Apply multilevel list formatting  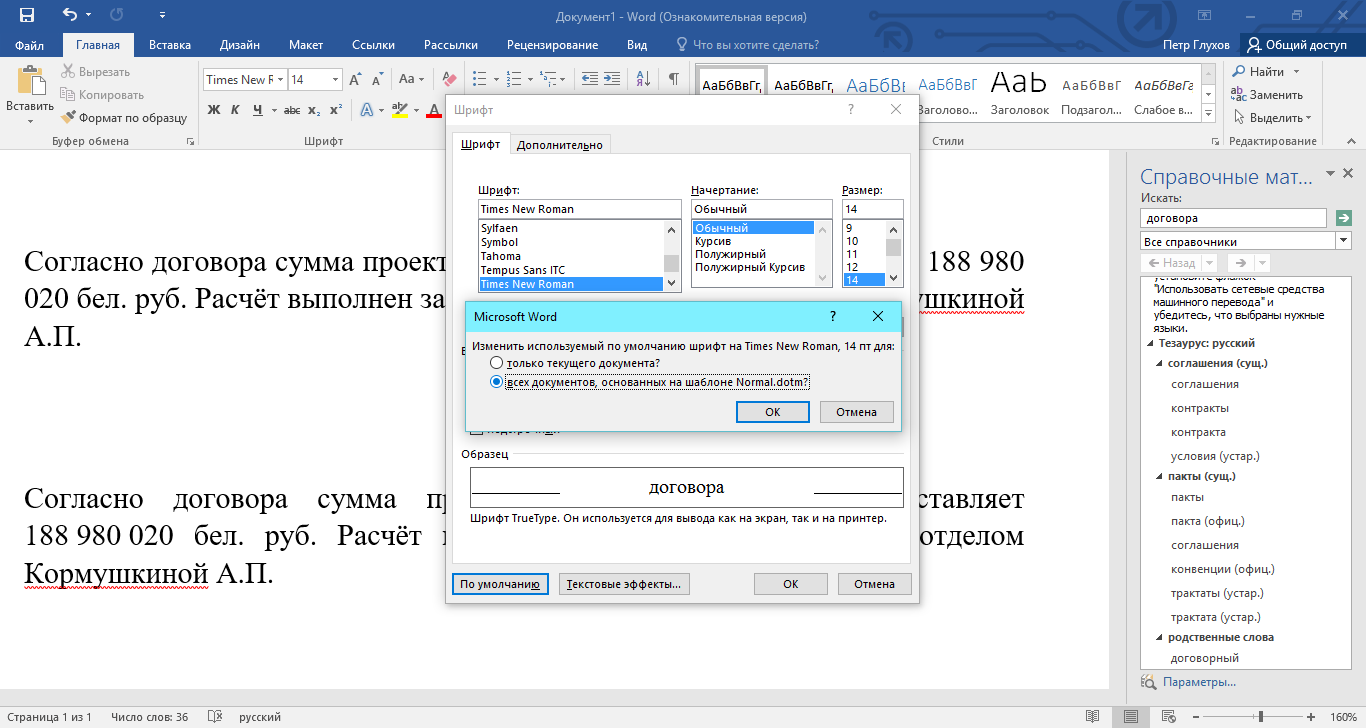pyautogui.click(x=550, y=79)
